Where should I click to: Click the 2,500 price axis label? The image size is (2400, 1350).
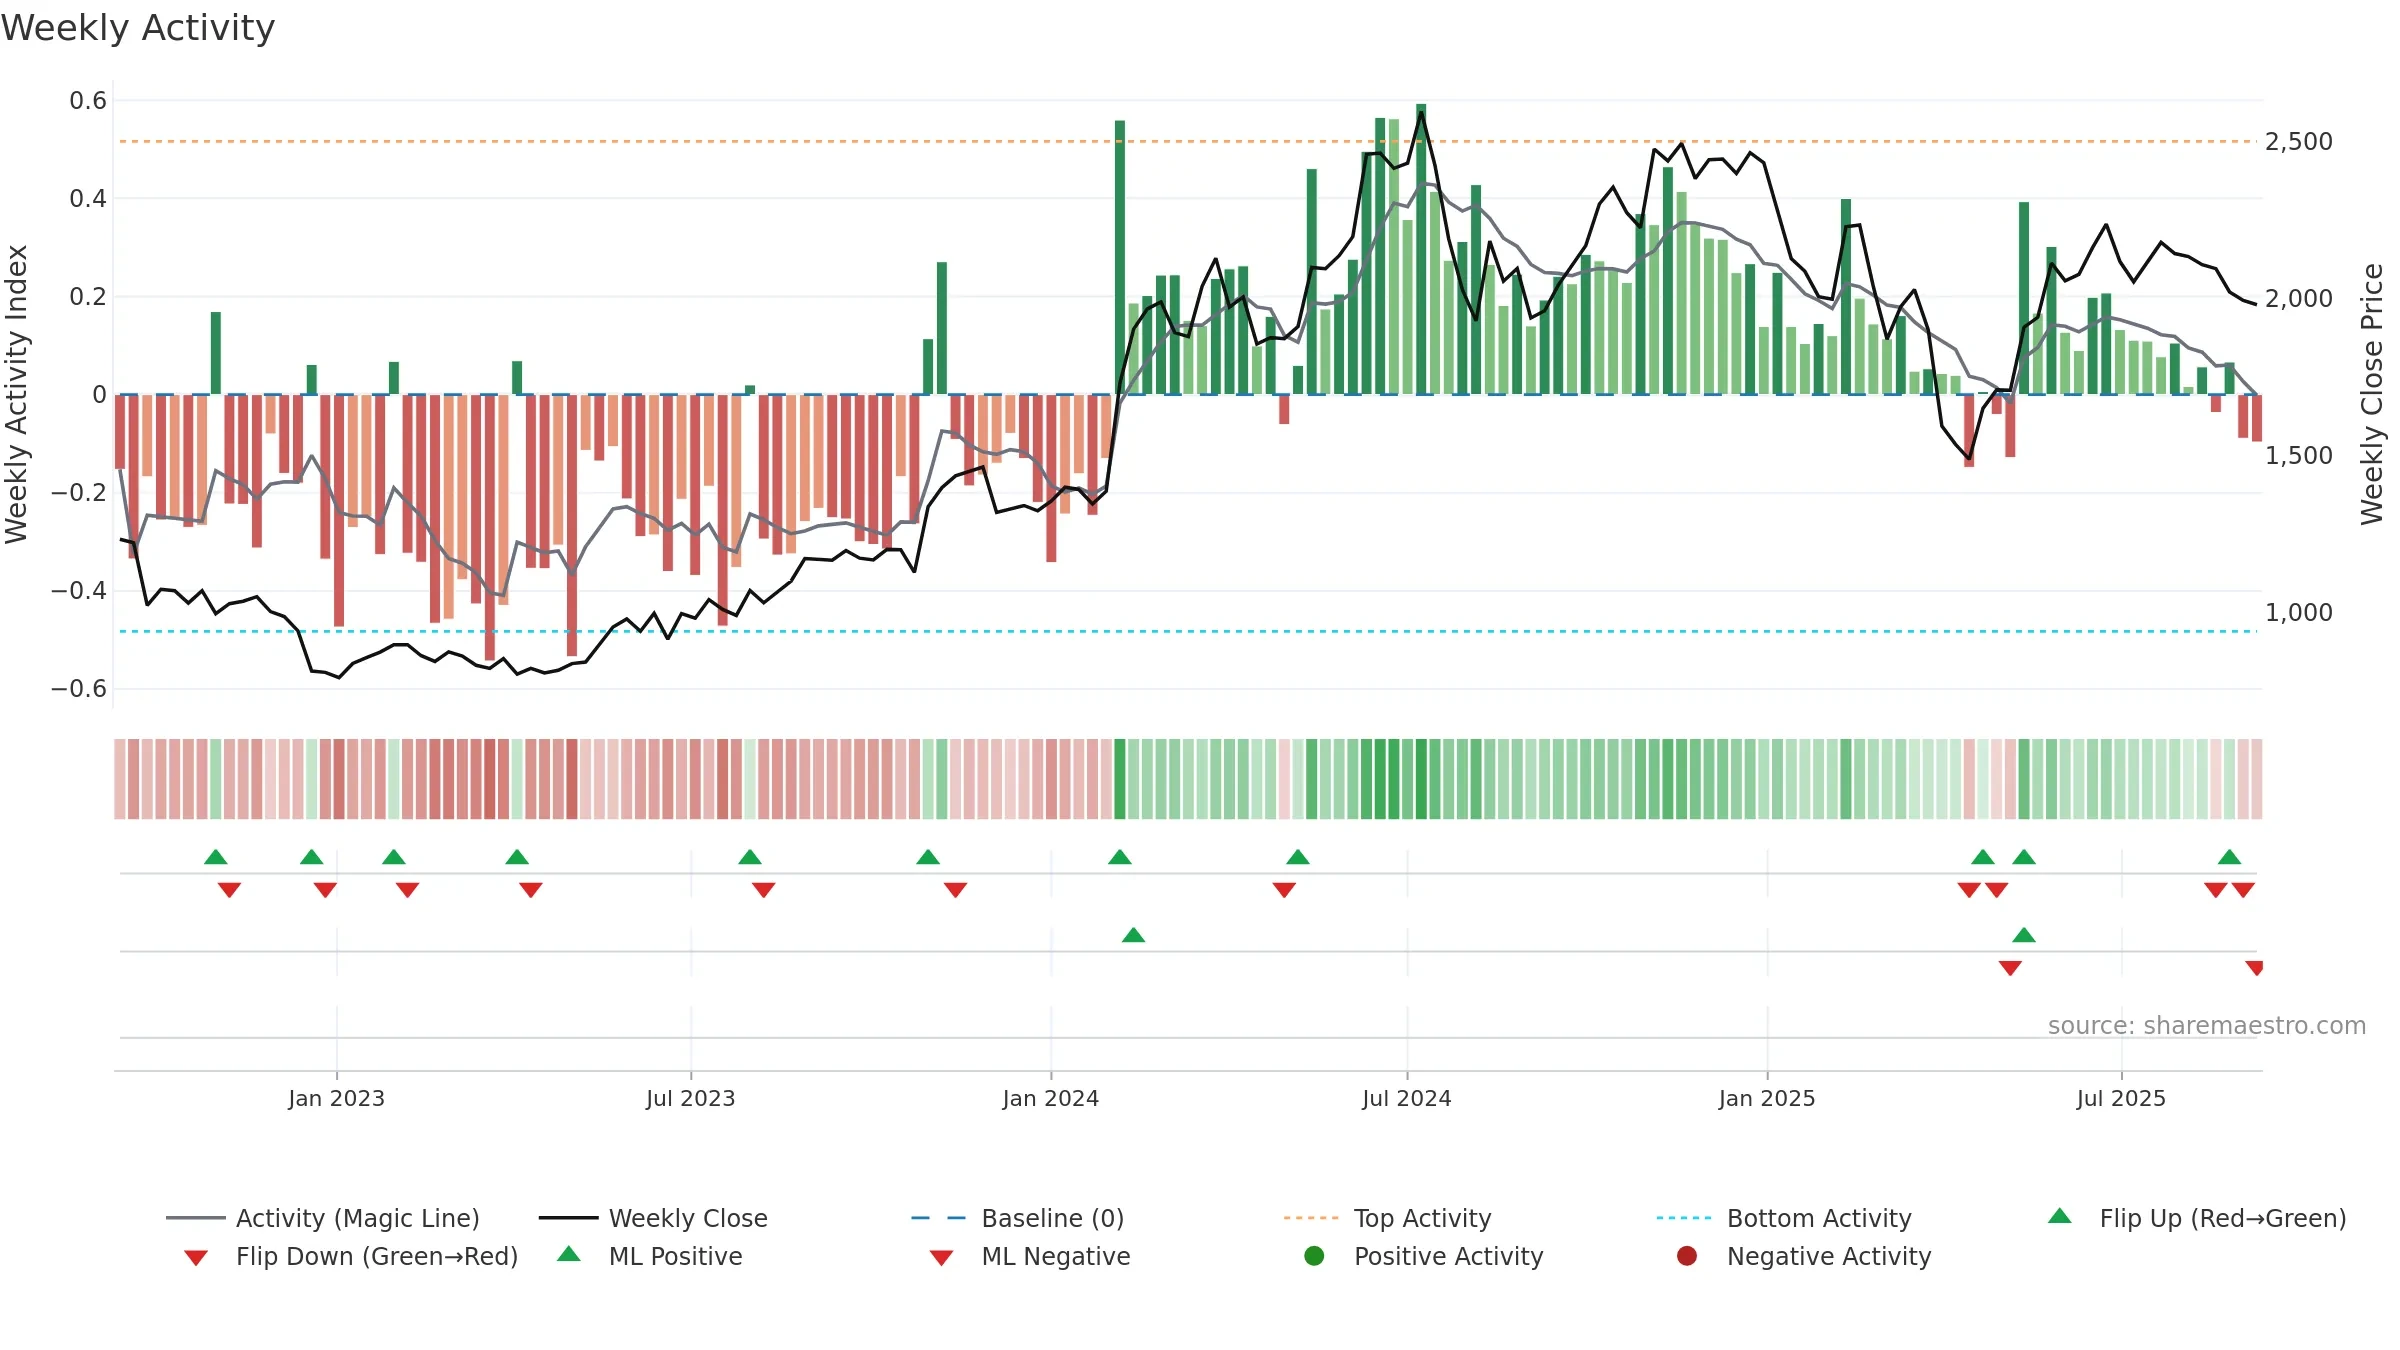click(x=2299, y=142)
